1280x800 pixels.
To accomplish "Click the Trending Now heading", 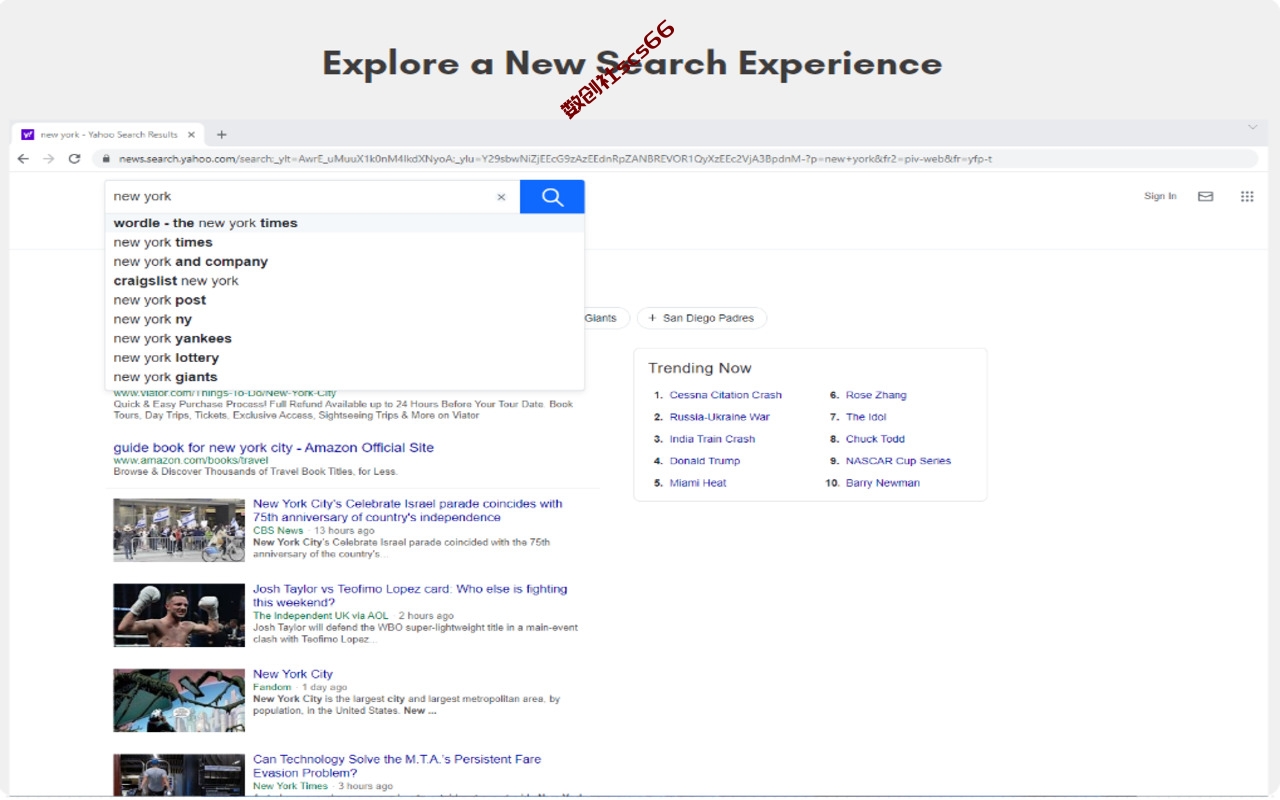I will 700,368.
